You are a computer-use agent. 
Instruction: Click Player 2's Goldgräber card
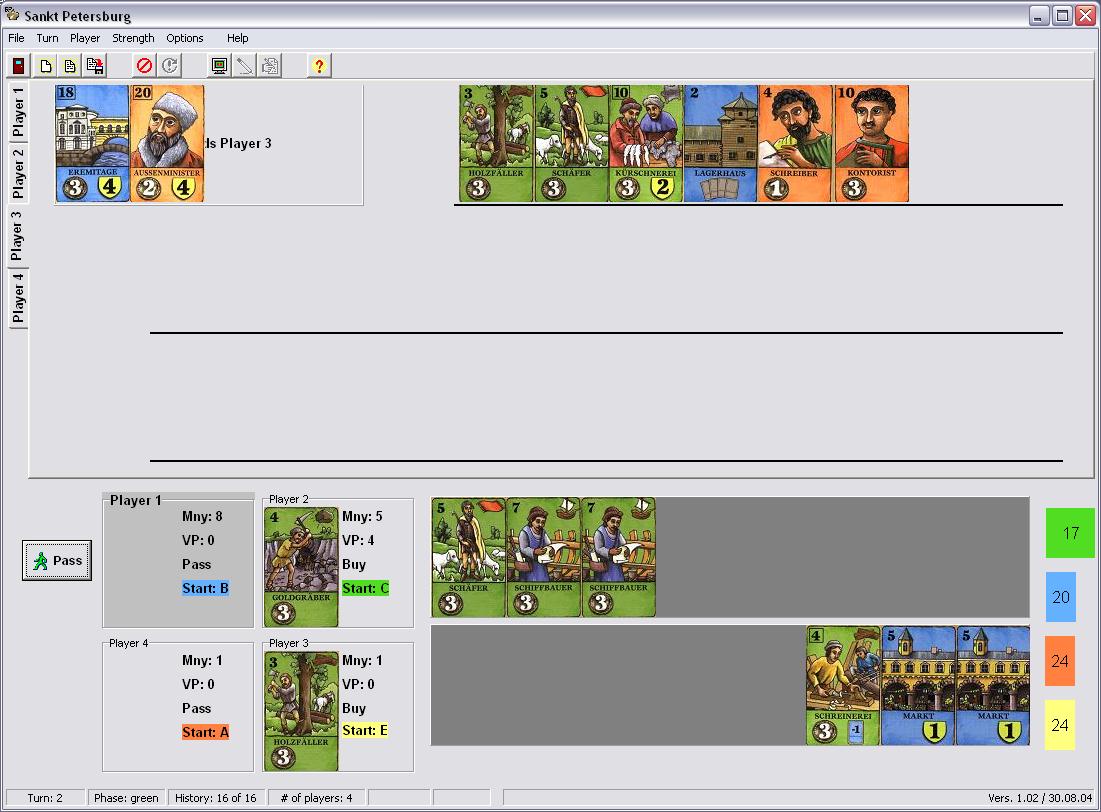[301, 567]
